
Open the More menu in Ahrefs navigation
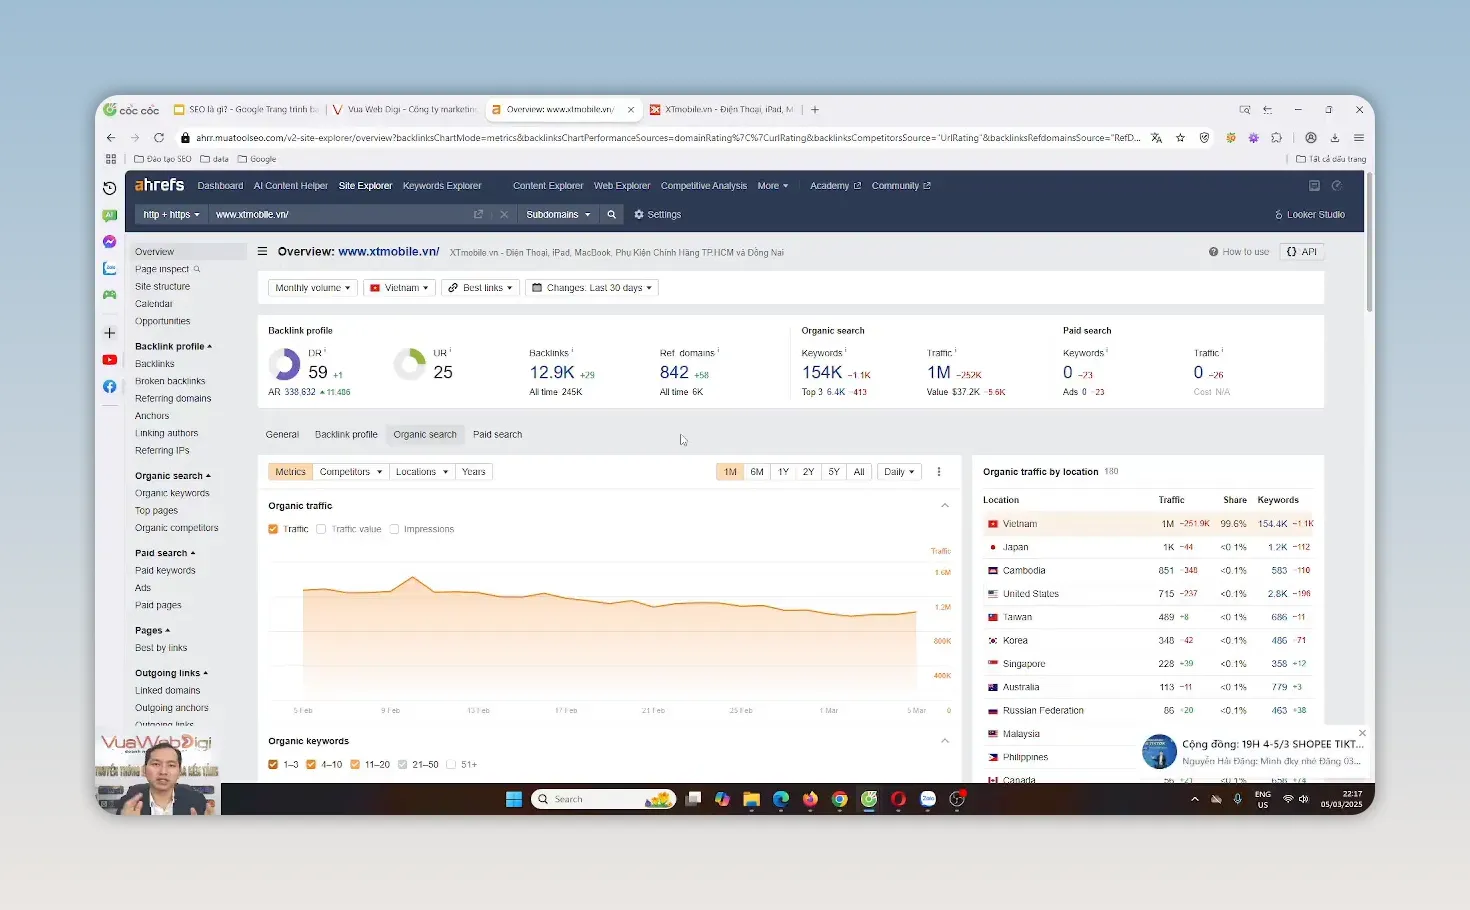point(773,186)
